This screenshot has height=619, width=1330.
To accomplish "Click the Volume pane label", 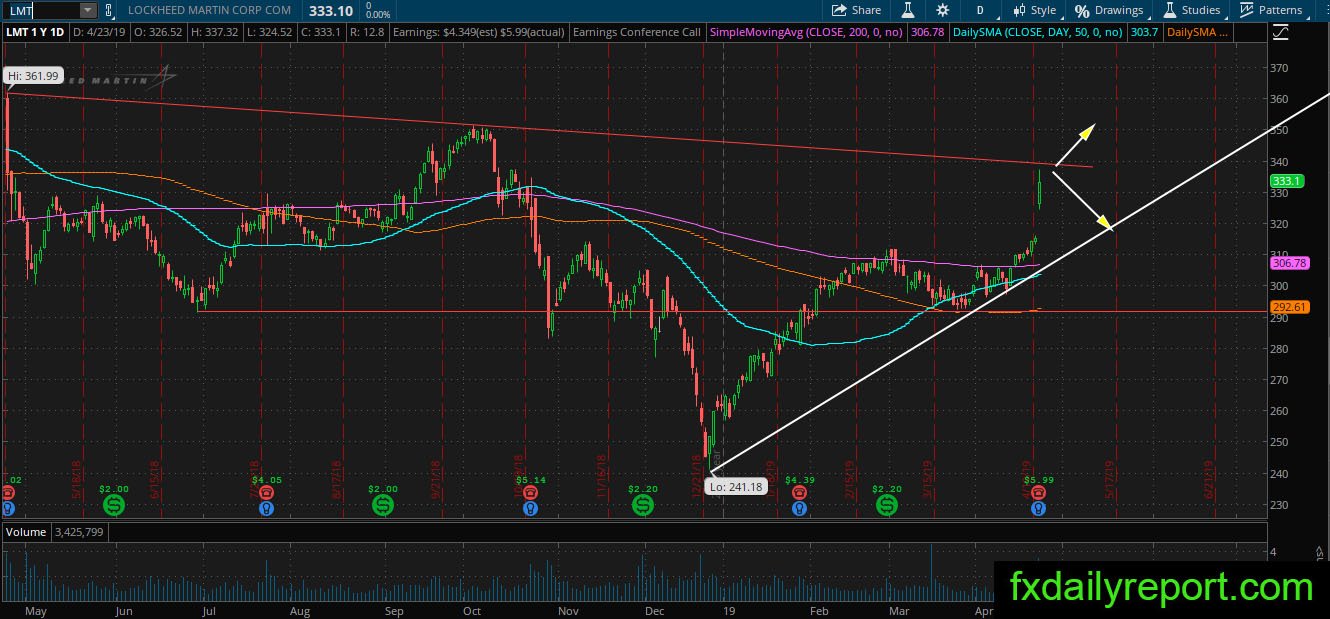I will pyautogui.click(x=25, y=532).
